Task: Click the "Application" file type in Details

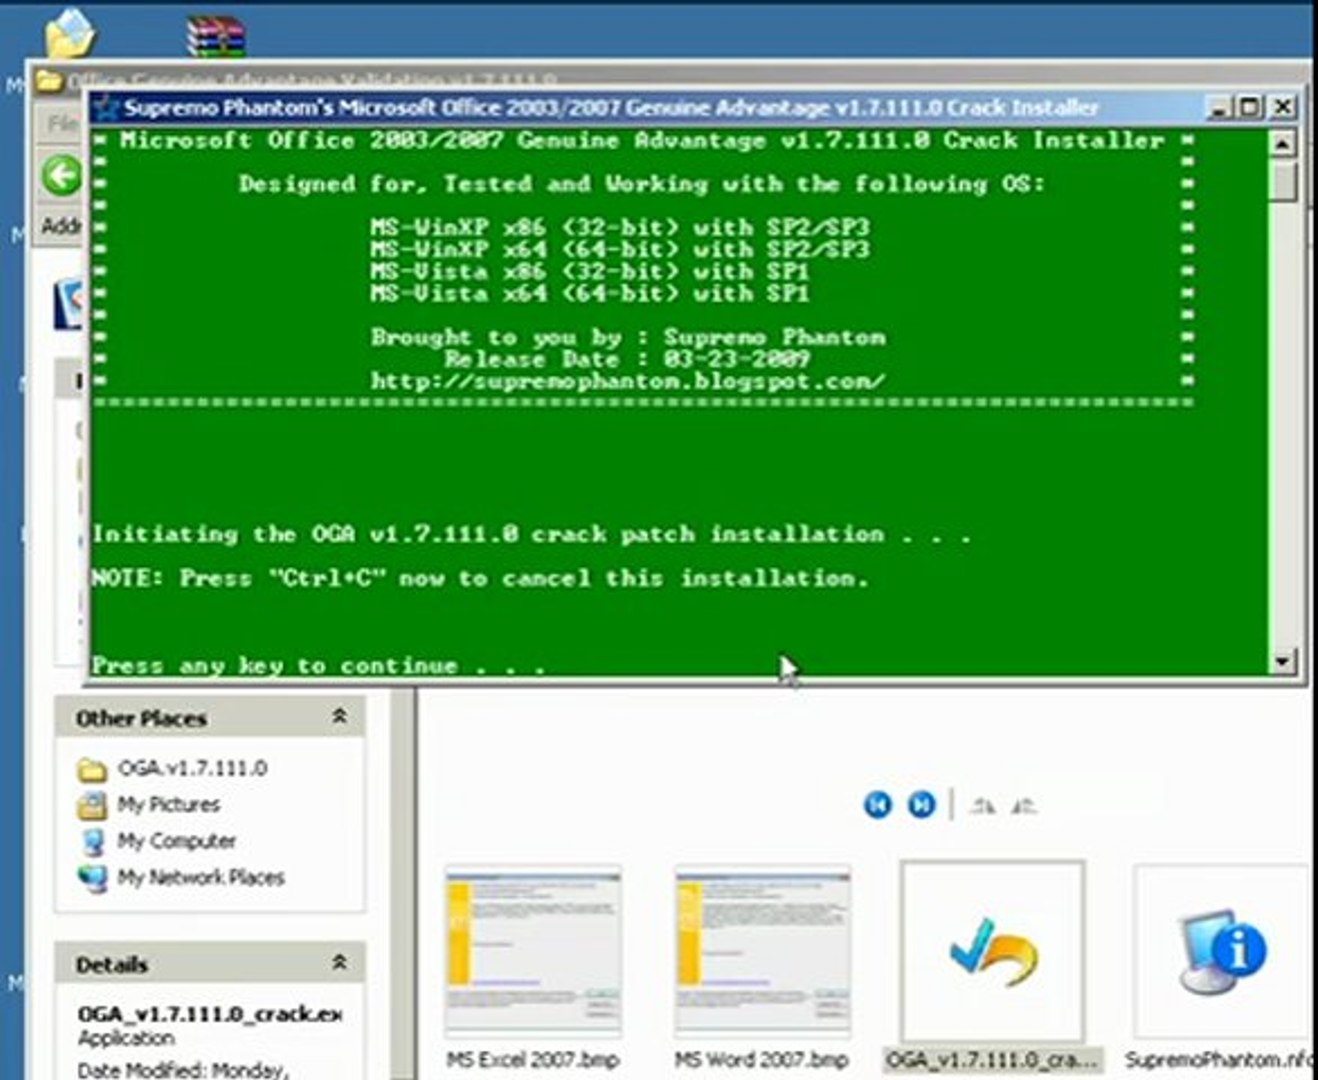Action: coord(126,1038)
